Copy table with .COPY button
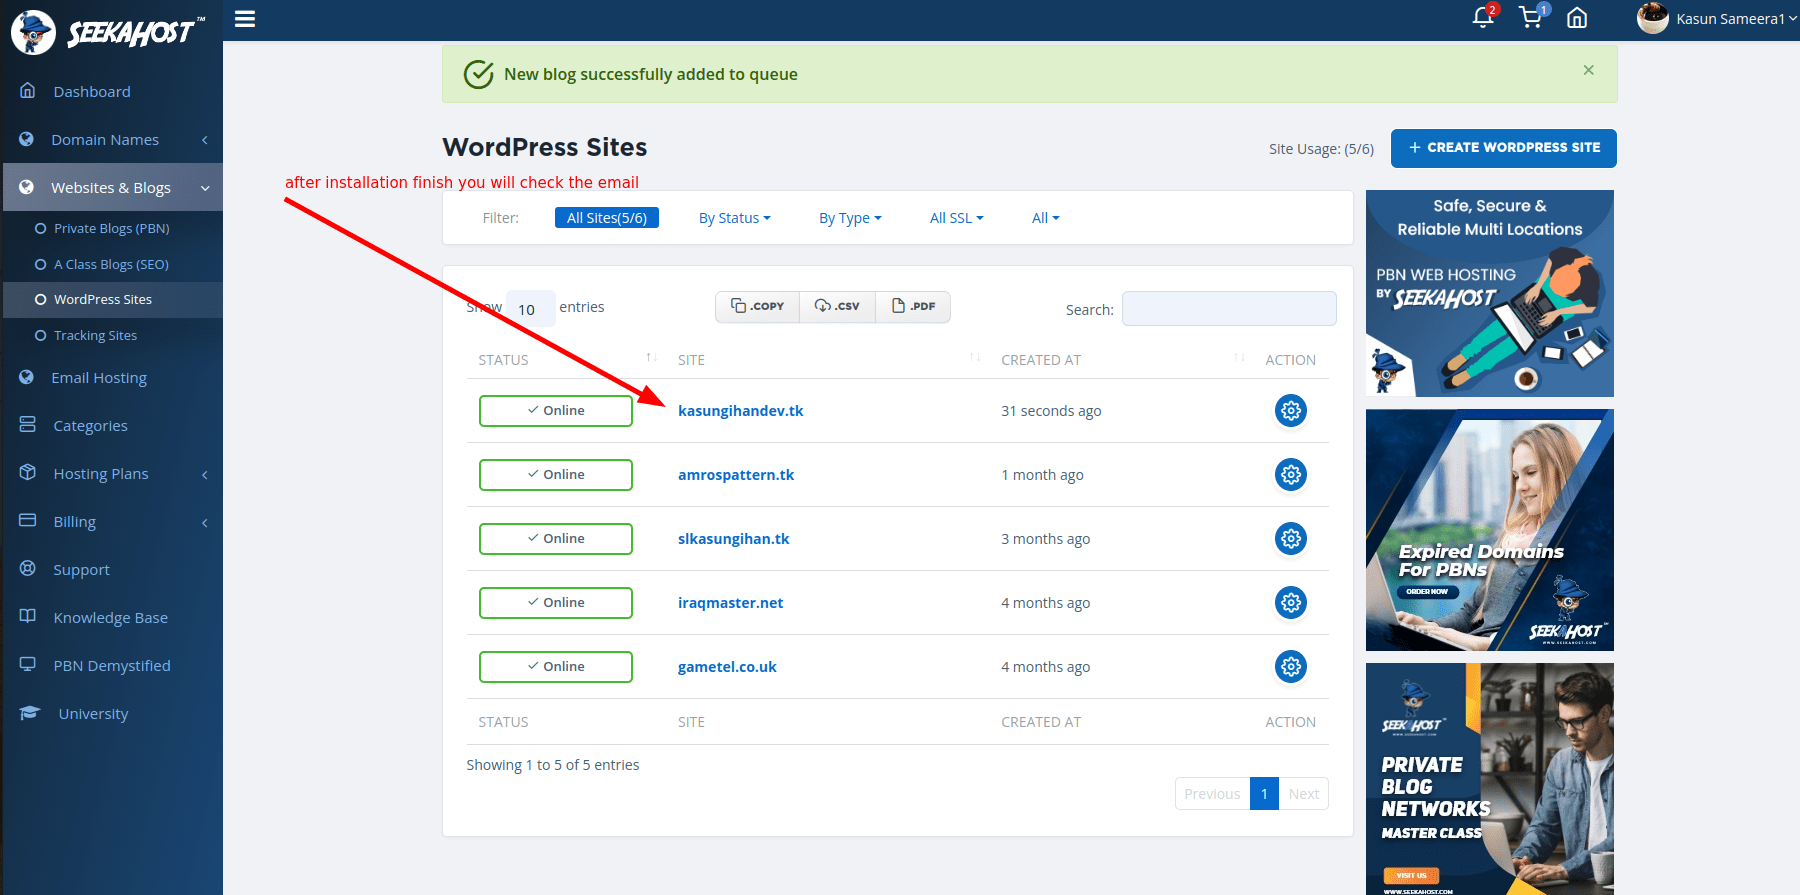This screenshot has width=1800, height=895. coord(757,306)
